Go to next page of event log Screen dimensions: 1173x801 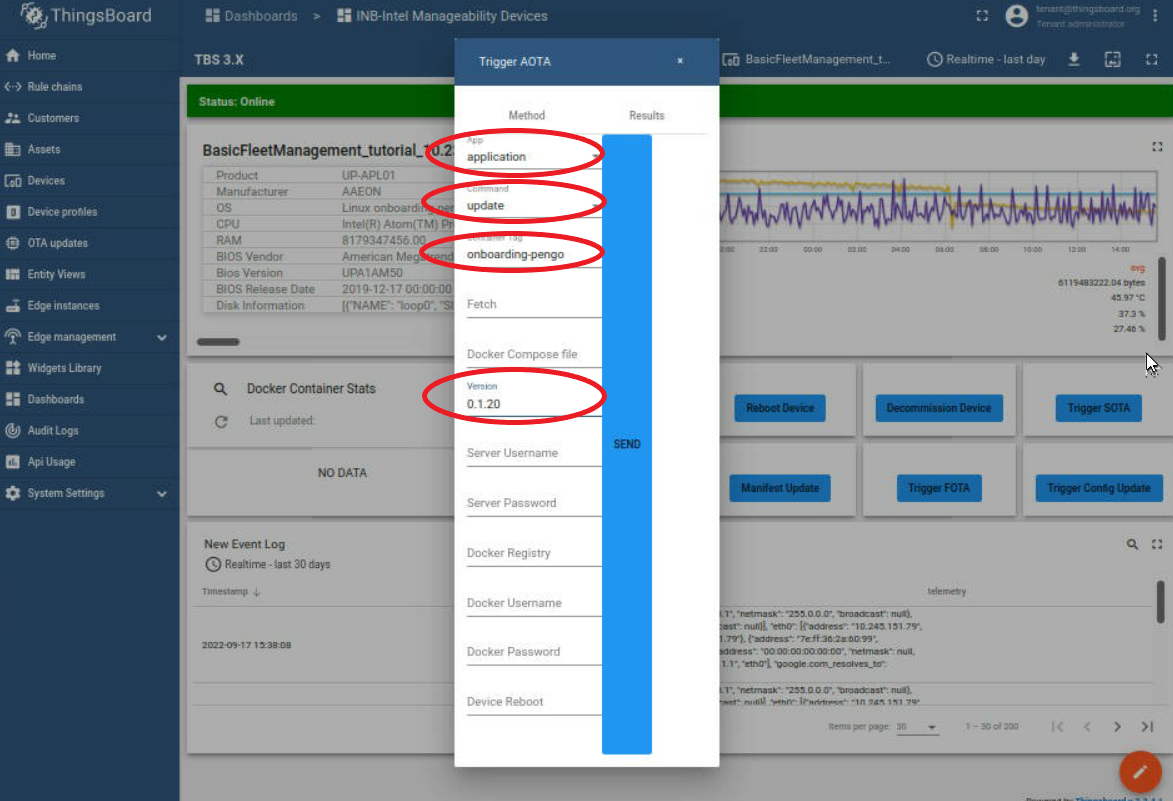tap(1117, 727)
